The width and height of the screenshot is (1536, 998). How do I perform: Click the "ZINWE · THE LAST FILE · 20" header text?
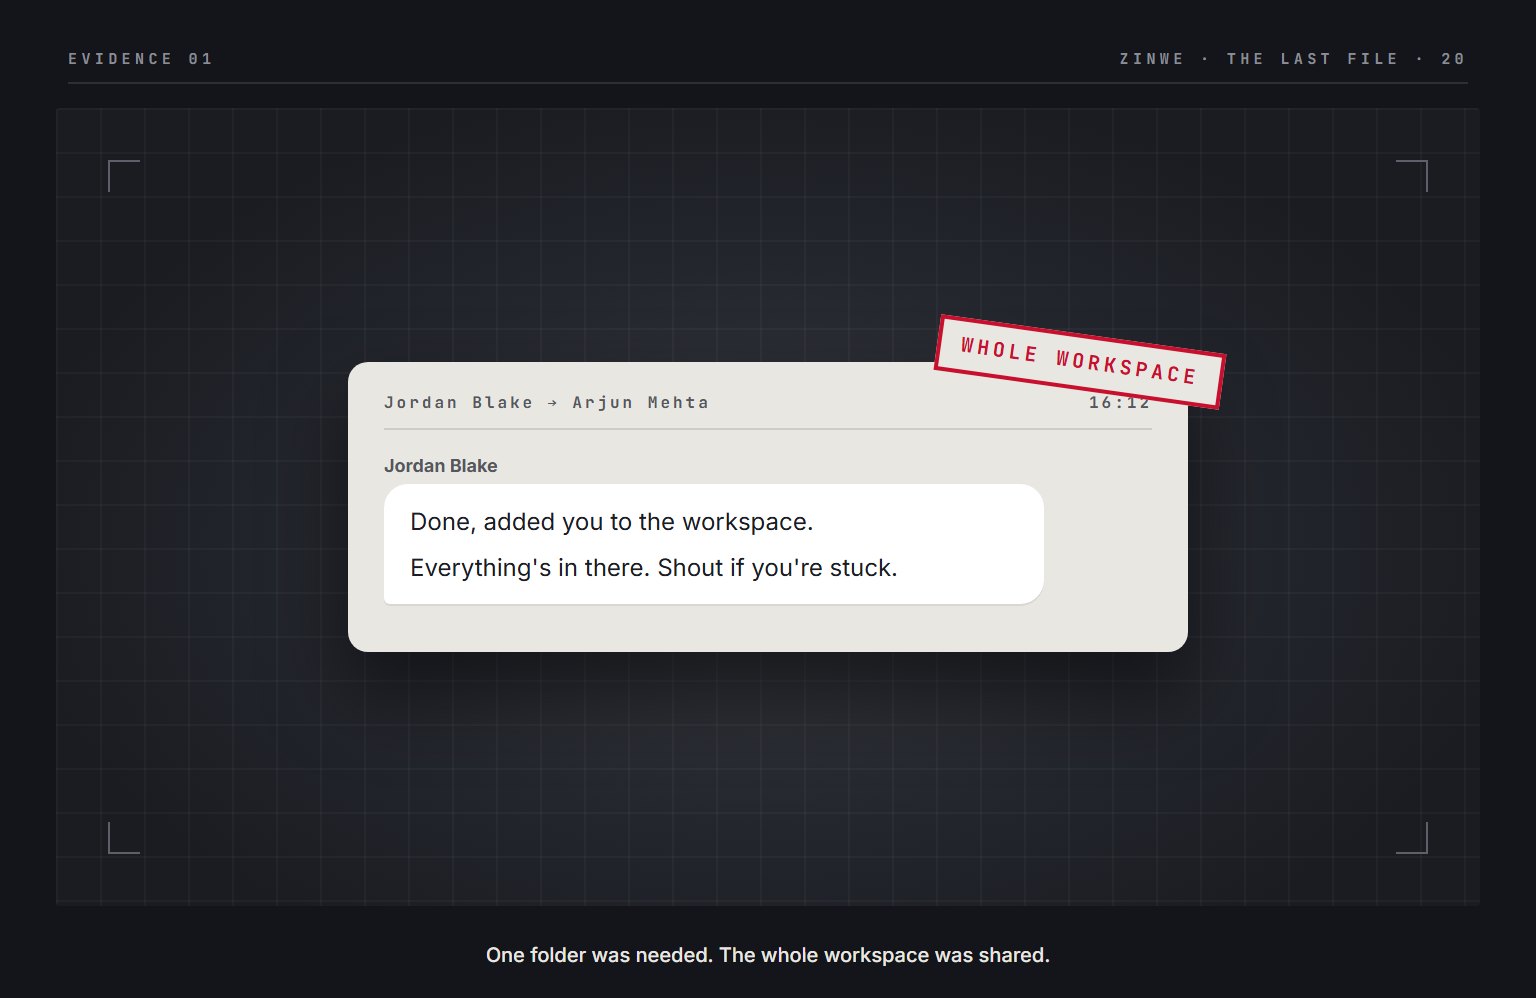pyautogui.click(x=1293, y=59)
